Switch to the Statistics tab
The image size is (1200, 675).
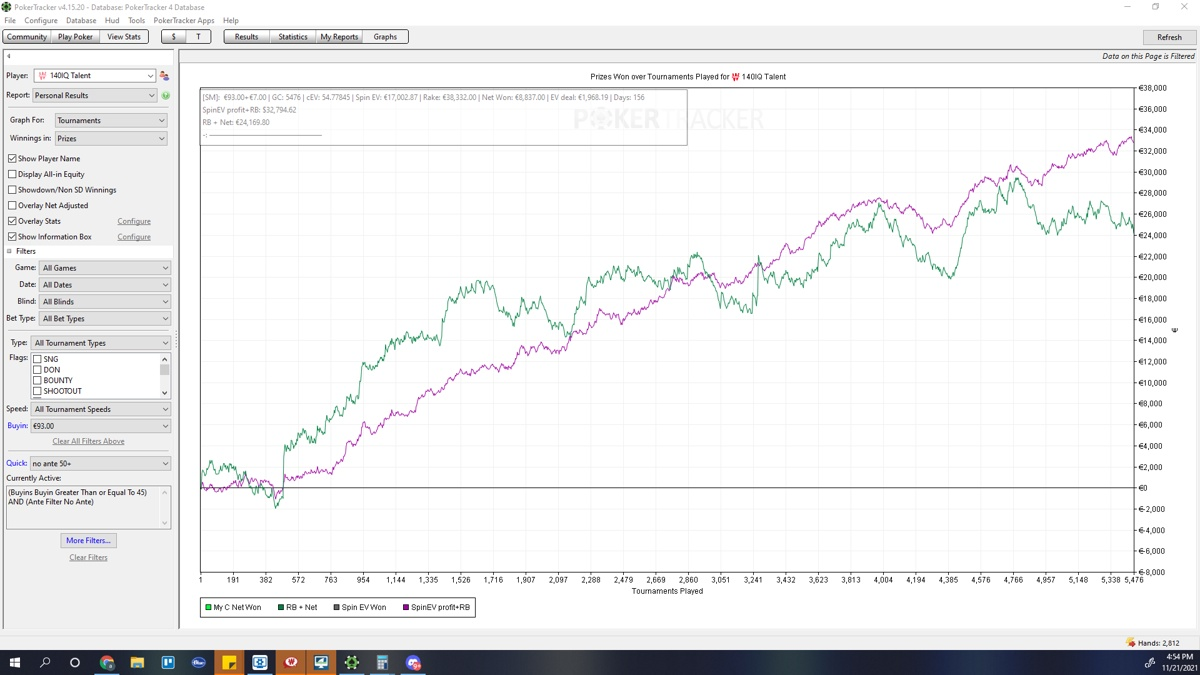292,37
